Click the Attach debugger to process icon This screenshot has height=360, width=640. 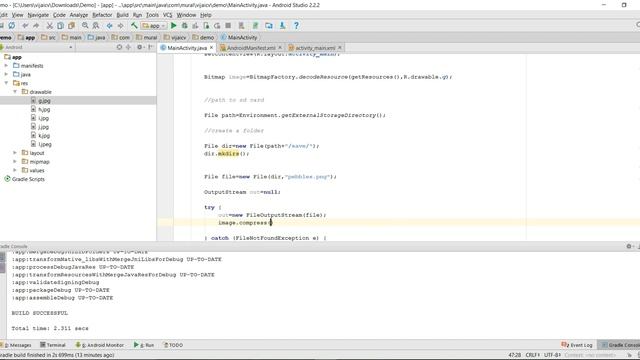coord(206,25)
